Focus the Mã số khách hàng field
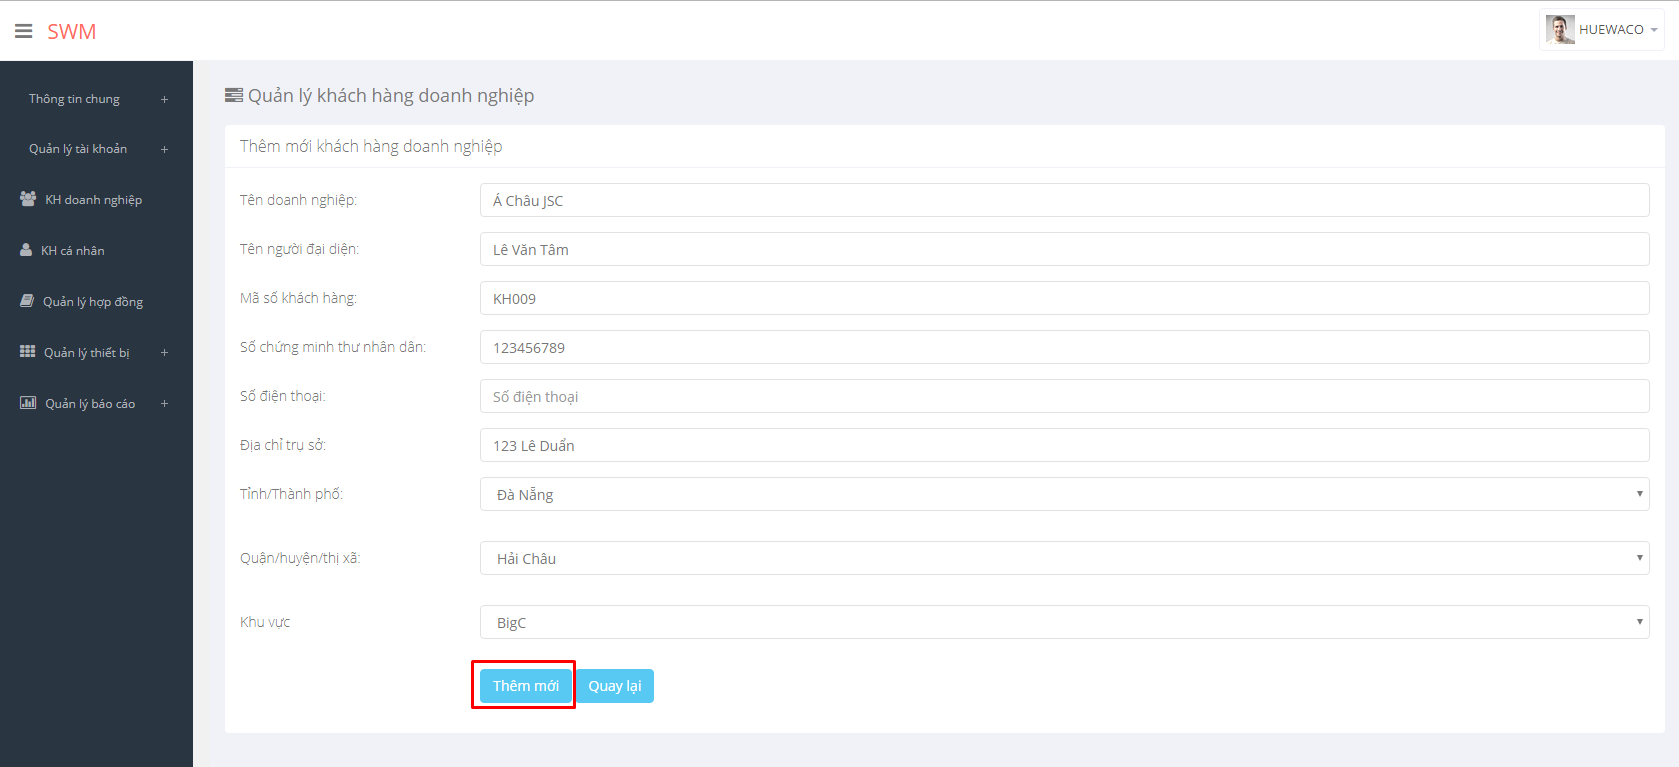Screen dimensions: 1679x767 pos(1064,298)
